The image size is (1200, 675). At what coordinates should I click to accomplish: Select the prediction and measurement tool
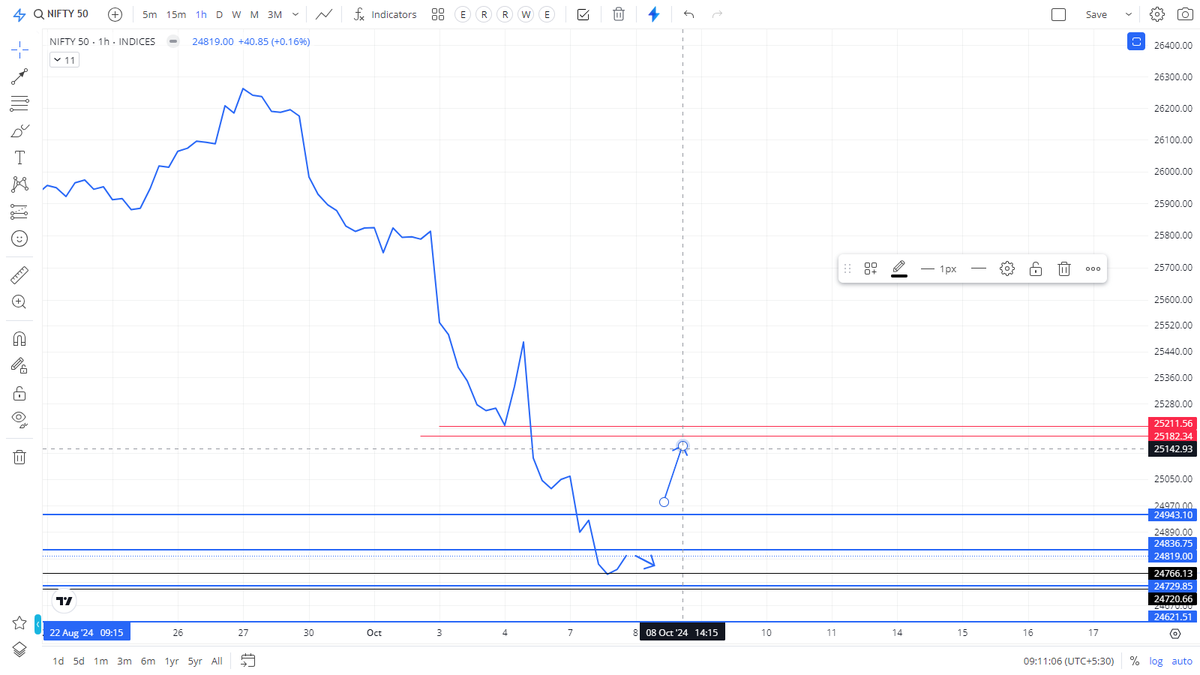tap(19, 212)
